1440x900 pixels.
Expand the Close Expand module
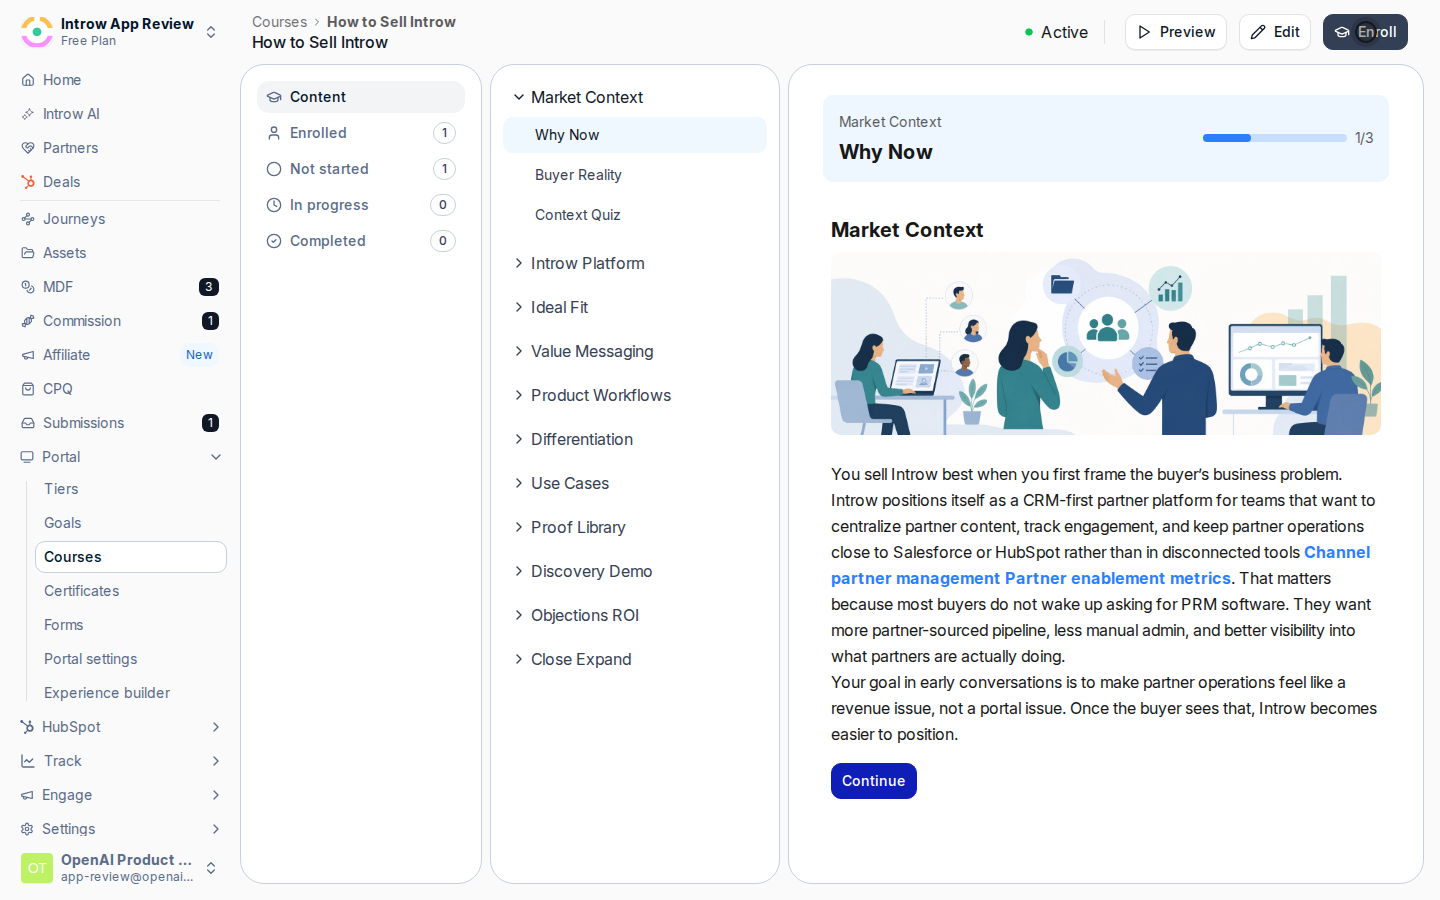click(519, 659)
